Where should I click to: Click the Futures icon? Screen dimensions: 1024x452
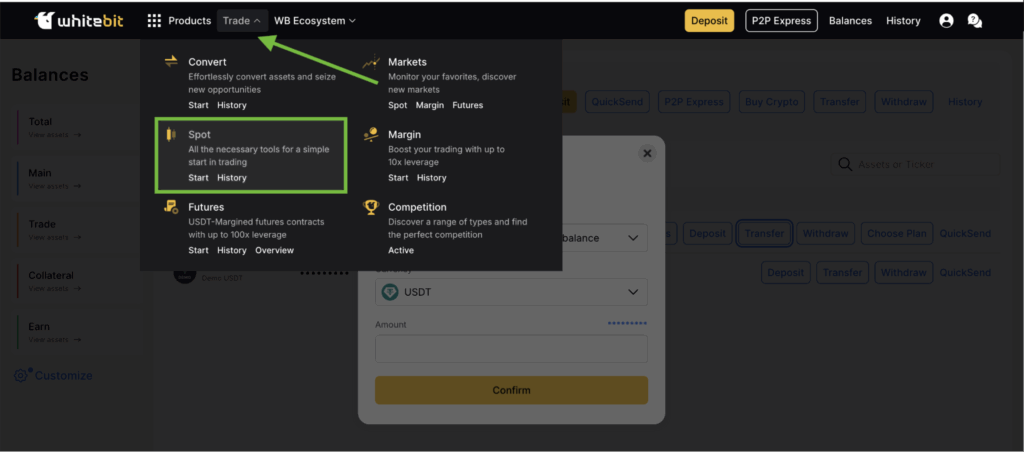[171, 207]
